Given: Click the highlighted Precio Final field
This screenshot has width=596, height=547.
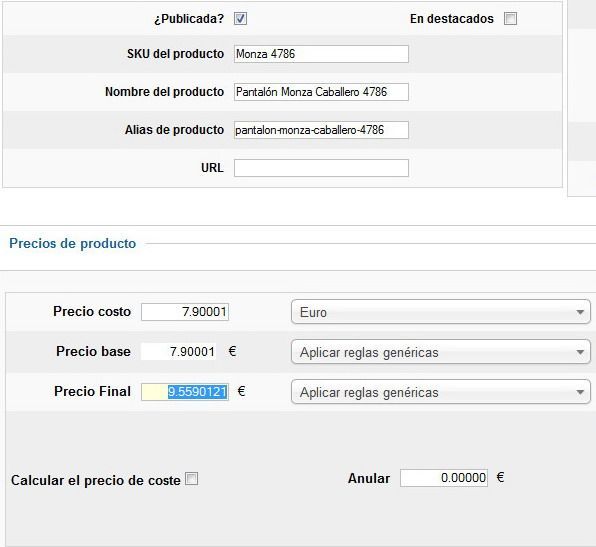Looking at the screenshot, I should pos(185,392).
